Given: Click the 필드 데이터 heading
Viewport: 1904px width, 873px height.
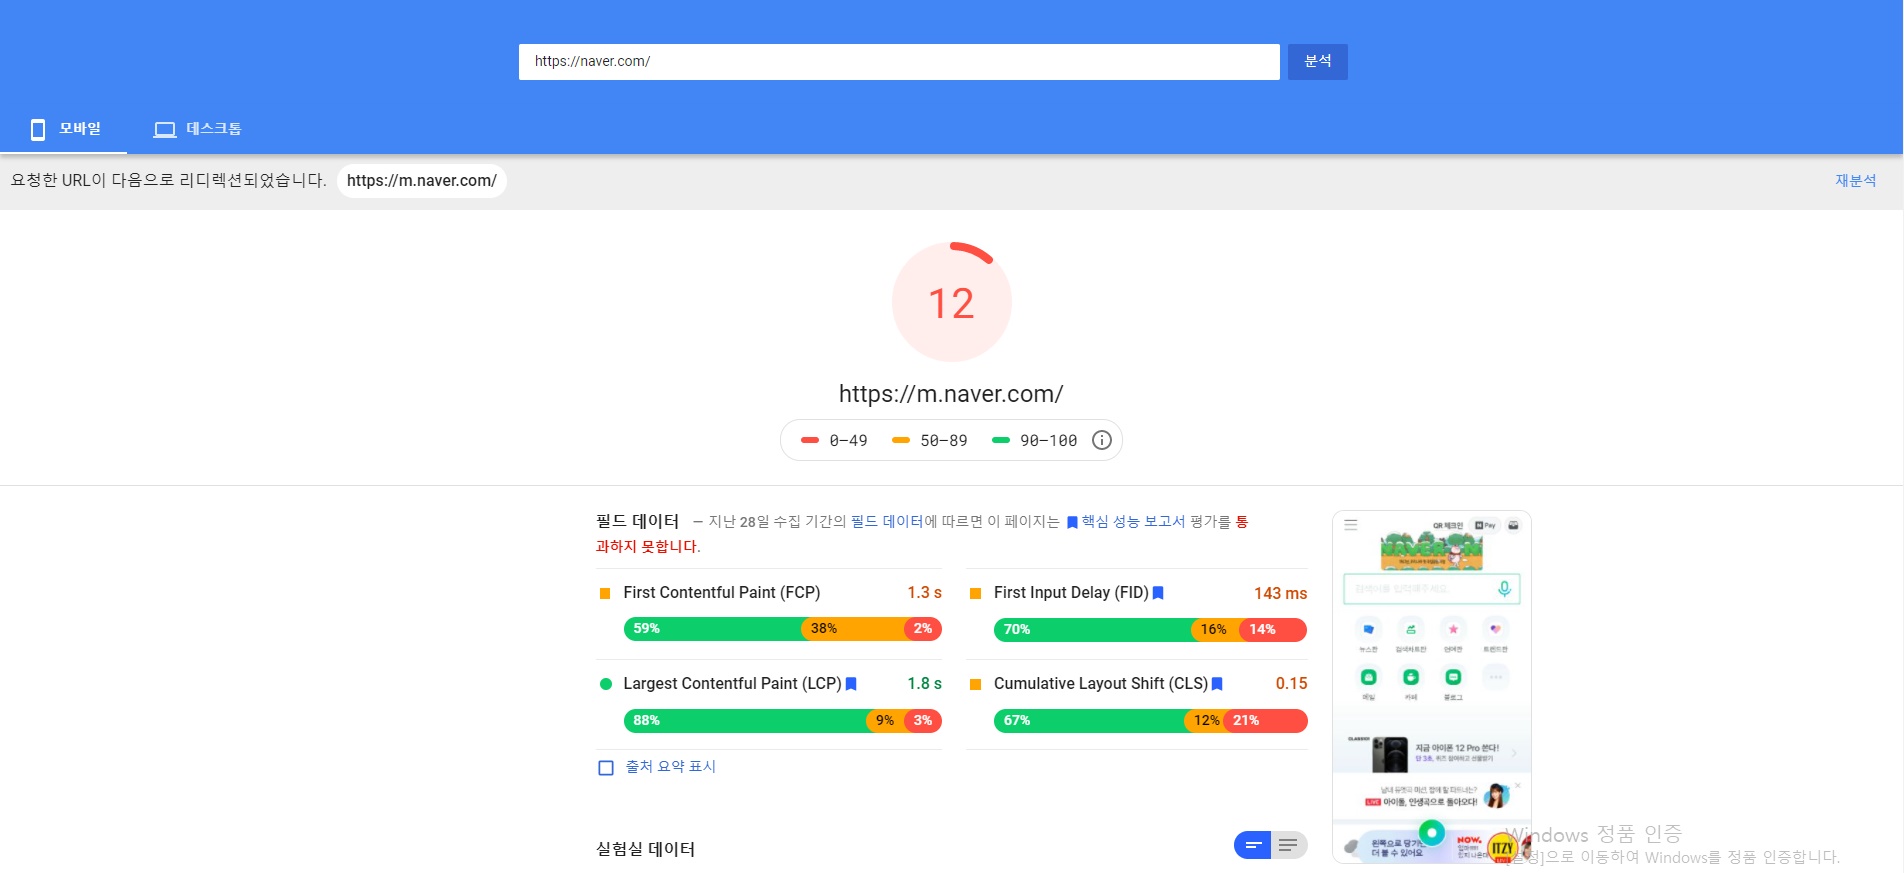Looking at the screenshot, I should coord(637,521).
